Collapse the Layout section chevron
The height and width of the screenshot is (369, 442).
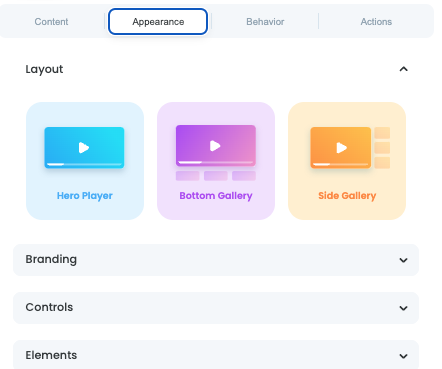click(x=404, y=69)
